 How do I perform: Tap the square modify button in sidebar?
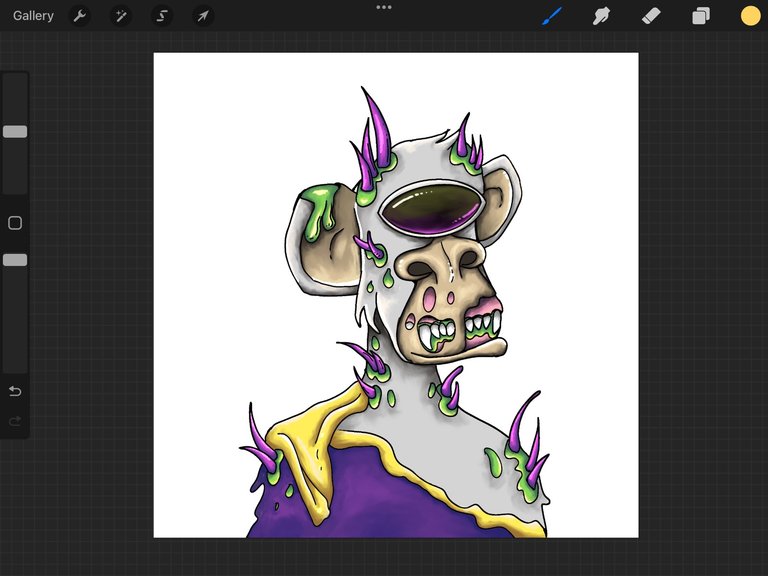[15, 223]
